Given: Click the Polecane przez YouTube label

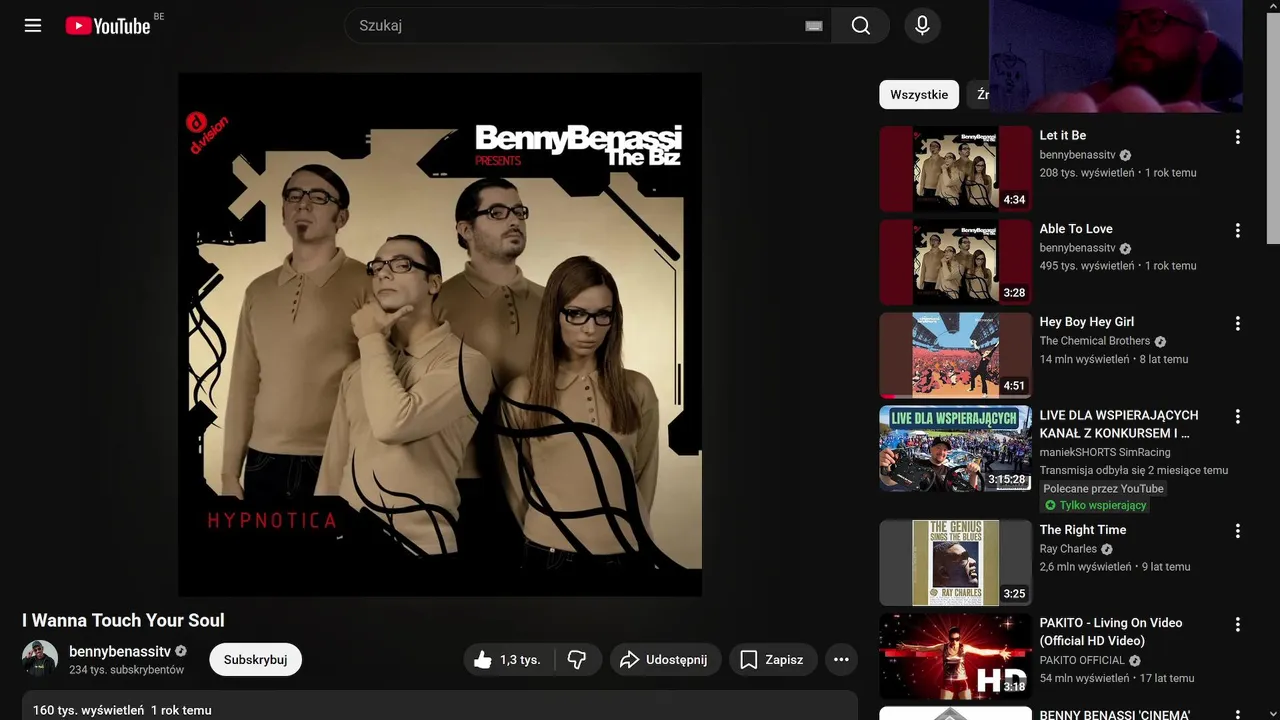Looking at the screenshot, I should coord(1104,489).
